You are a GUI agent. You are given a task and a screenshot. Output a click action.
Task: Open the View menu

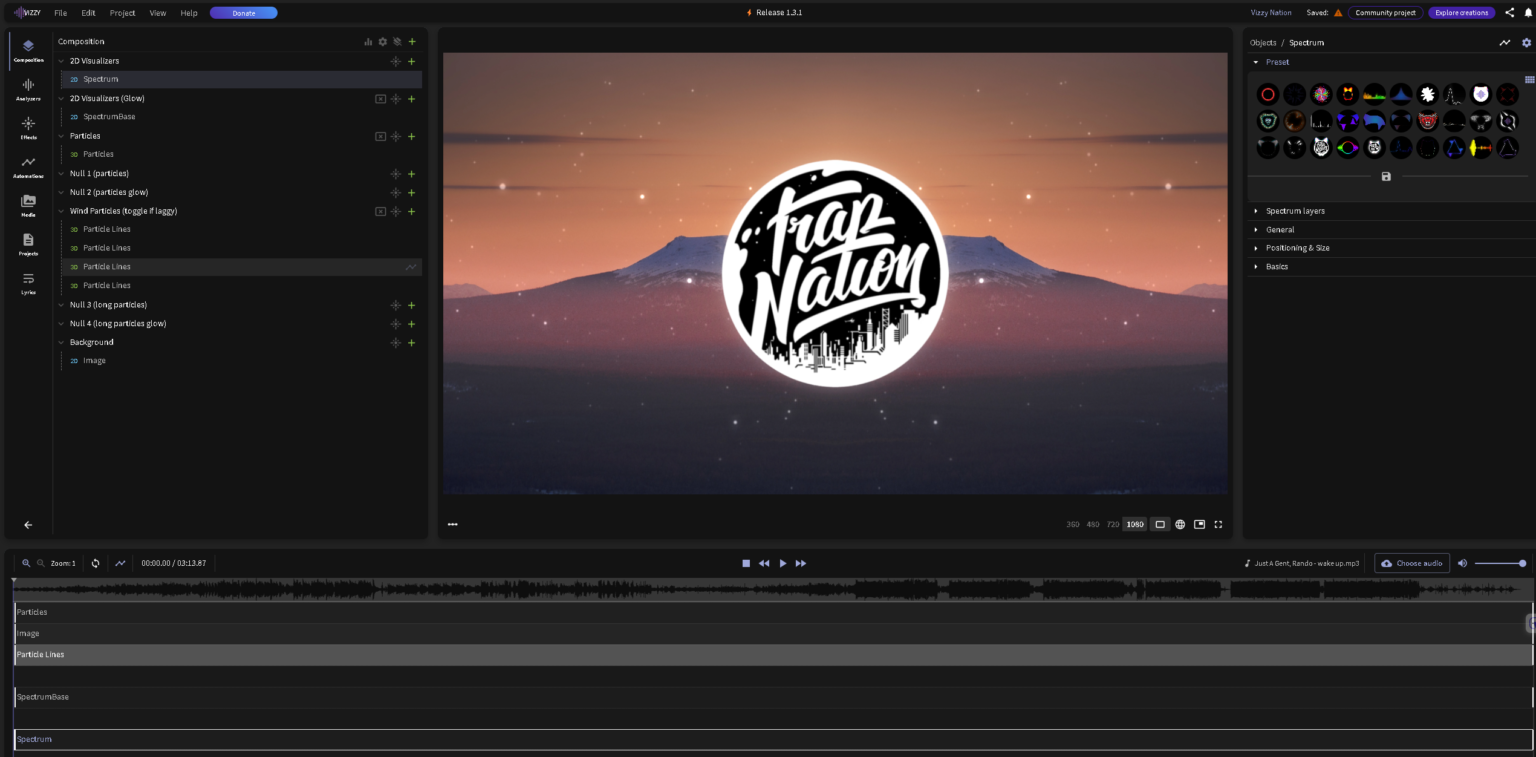157,12
